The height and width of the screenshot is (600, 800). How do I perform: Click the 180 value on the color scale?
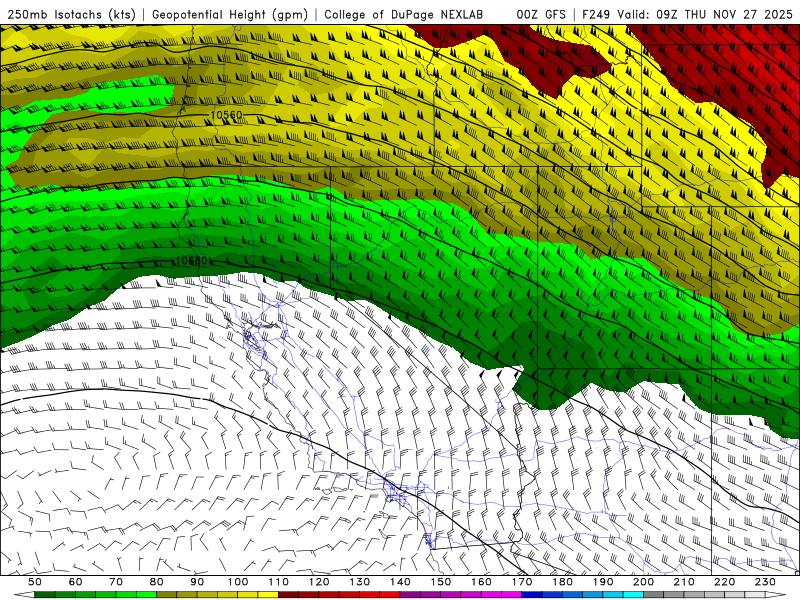coord(563,582)
